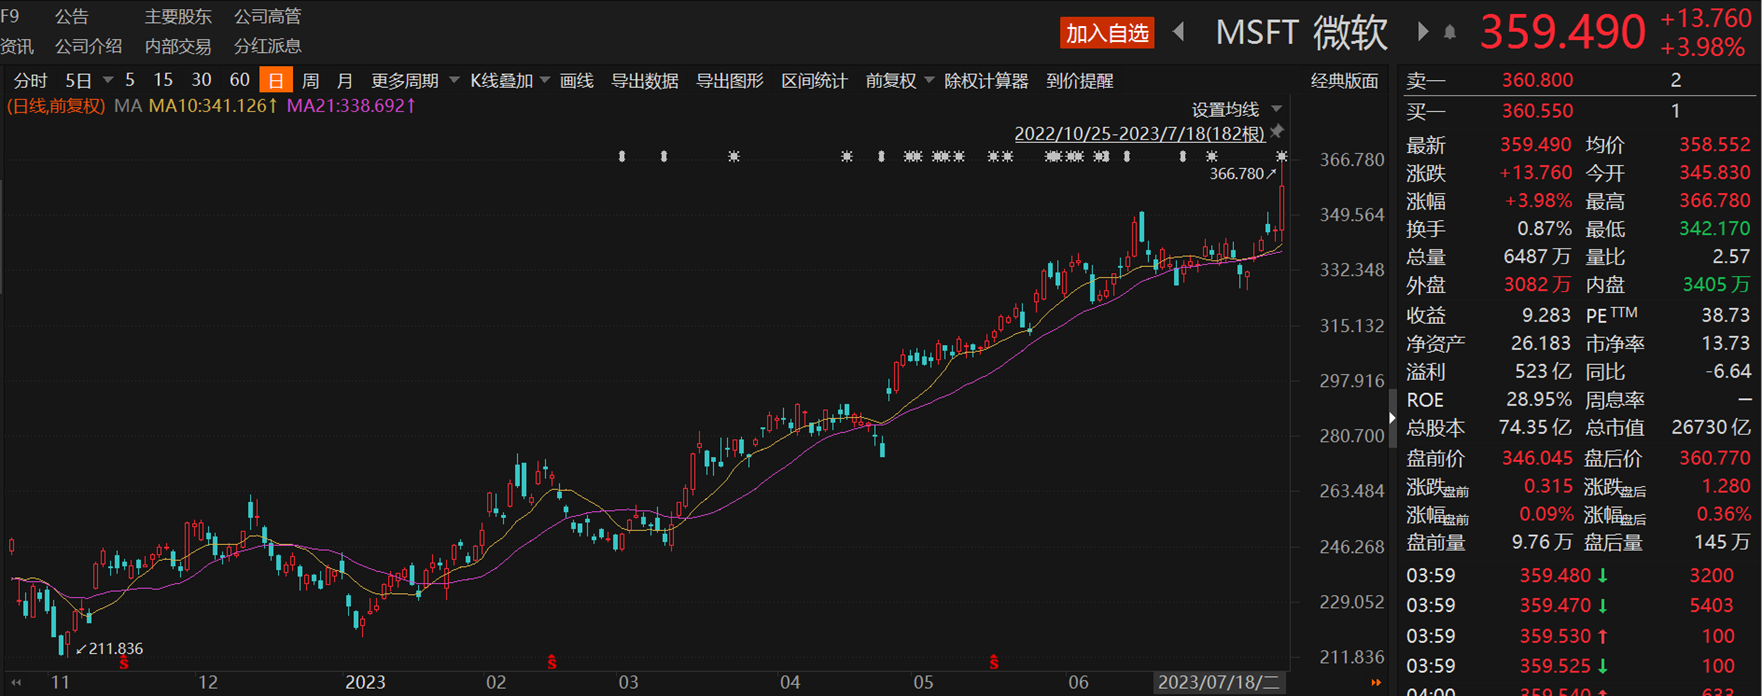The height and width of the screenshot is (696, 1762).
Task: Switch to weekly 周 period
Action: click(311, 81)
